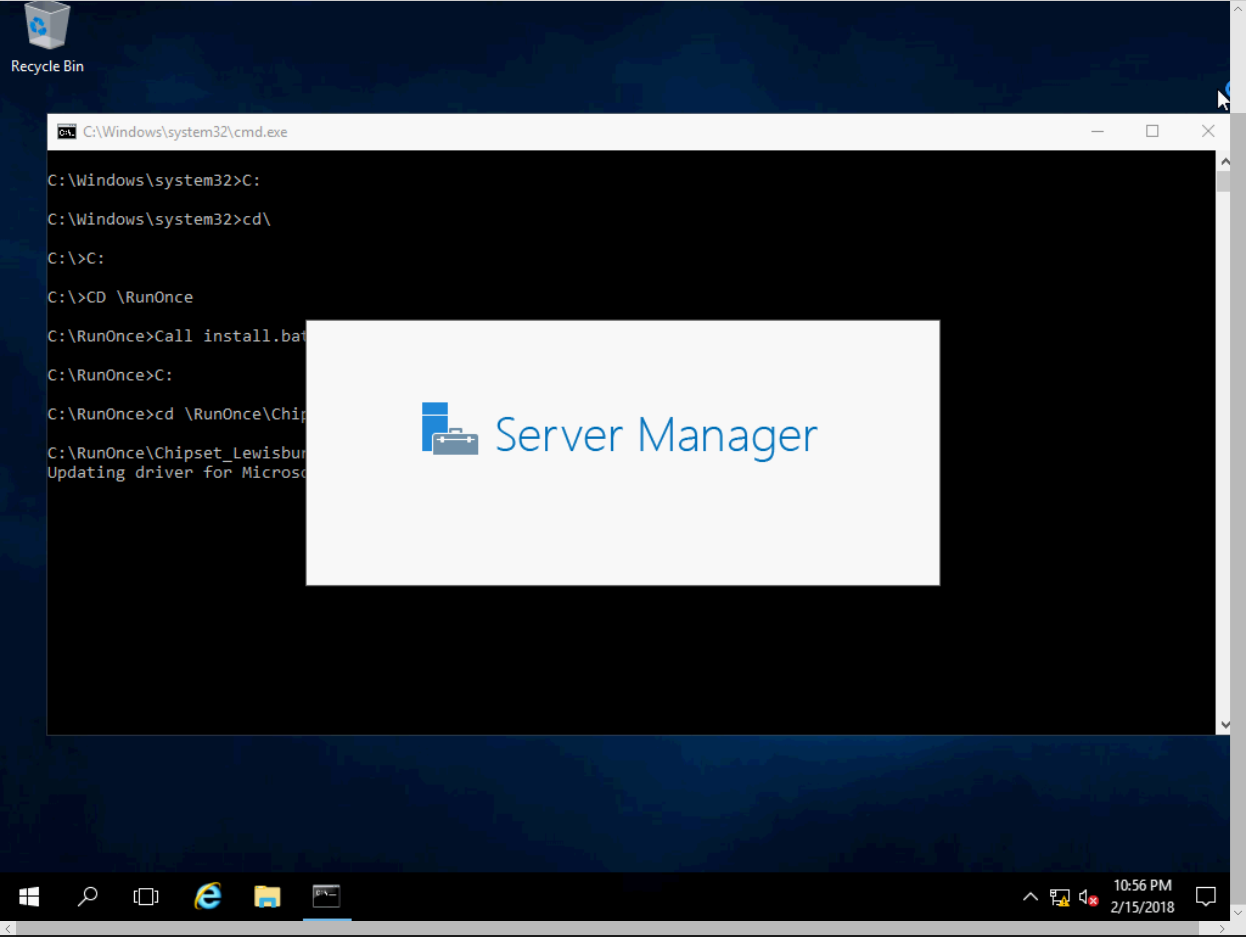Click cmd window scrollbar up arrow
1246x937 pixels.
[x=1224, y=160]
